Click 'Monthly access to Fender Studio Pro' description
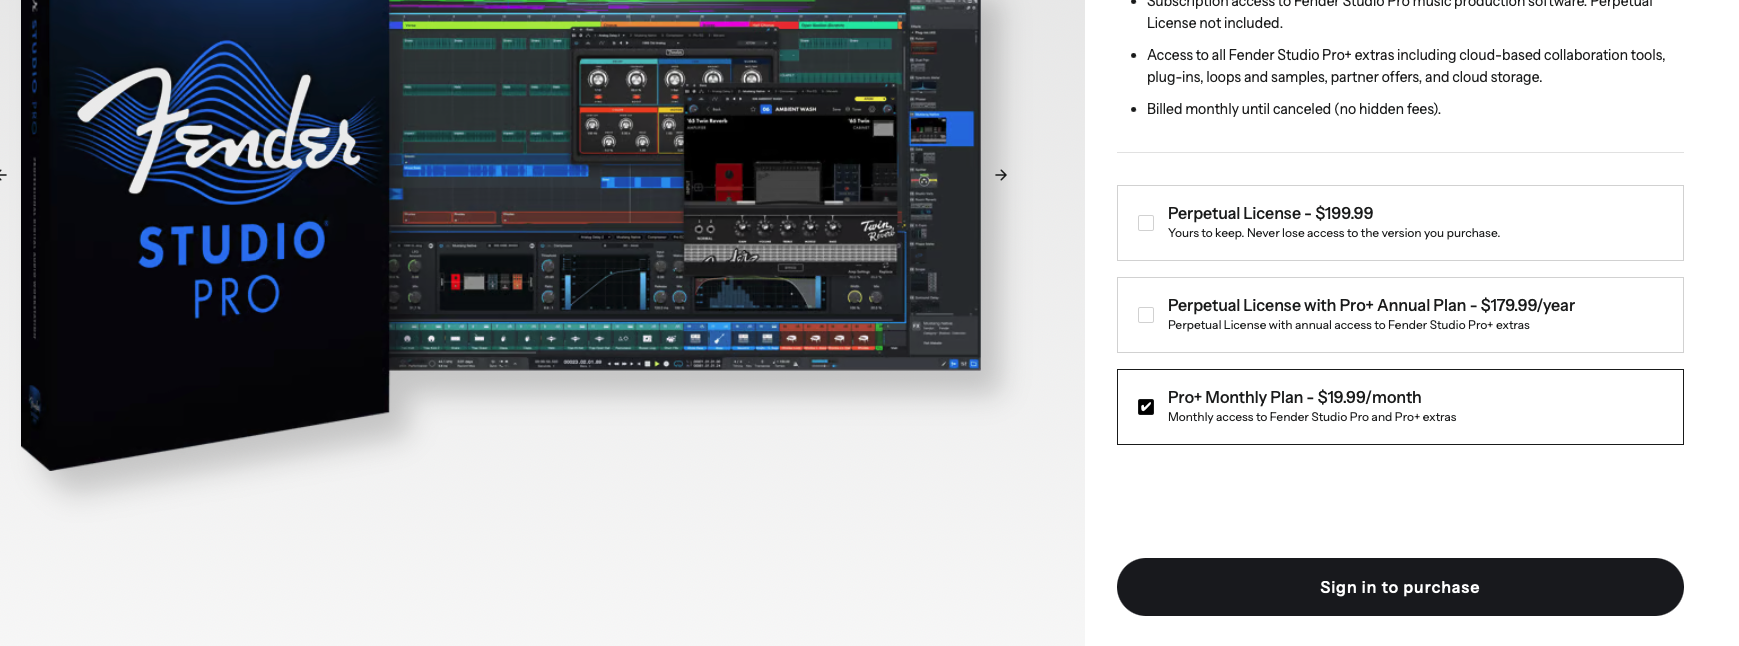Screen dimensions: 1739x646 pyautogui.click(x=1312, y=417)
